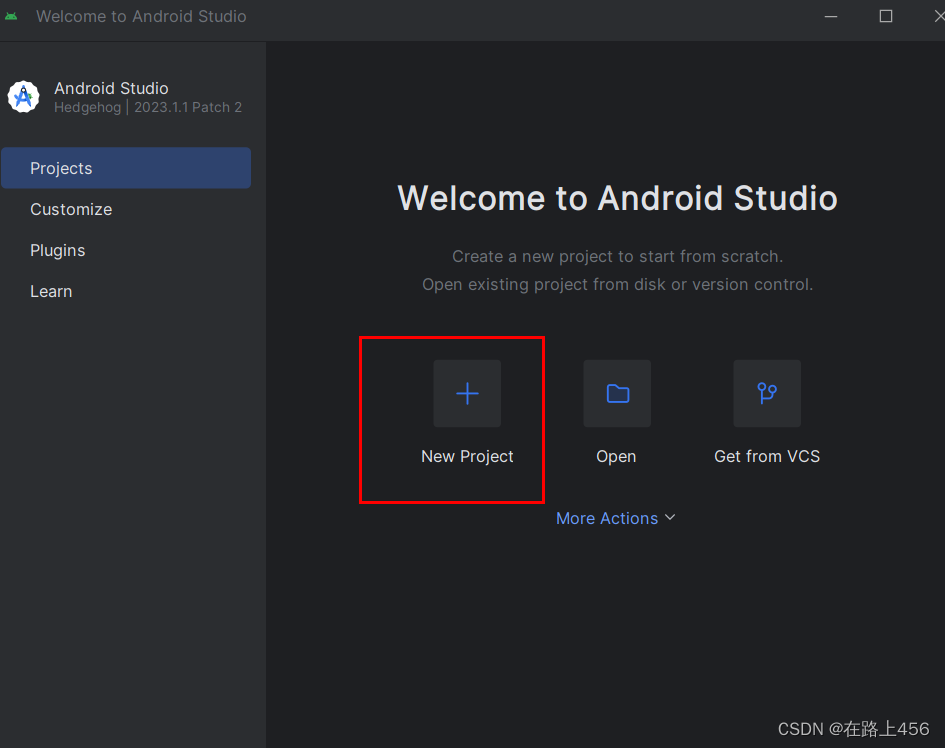The image size is (945, 748).
Task: Click the Get from VCS label
Action: pyautogui.click(x=766, y=456)
